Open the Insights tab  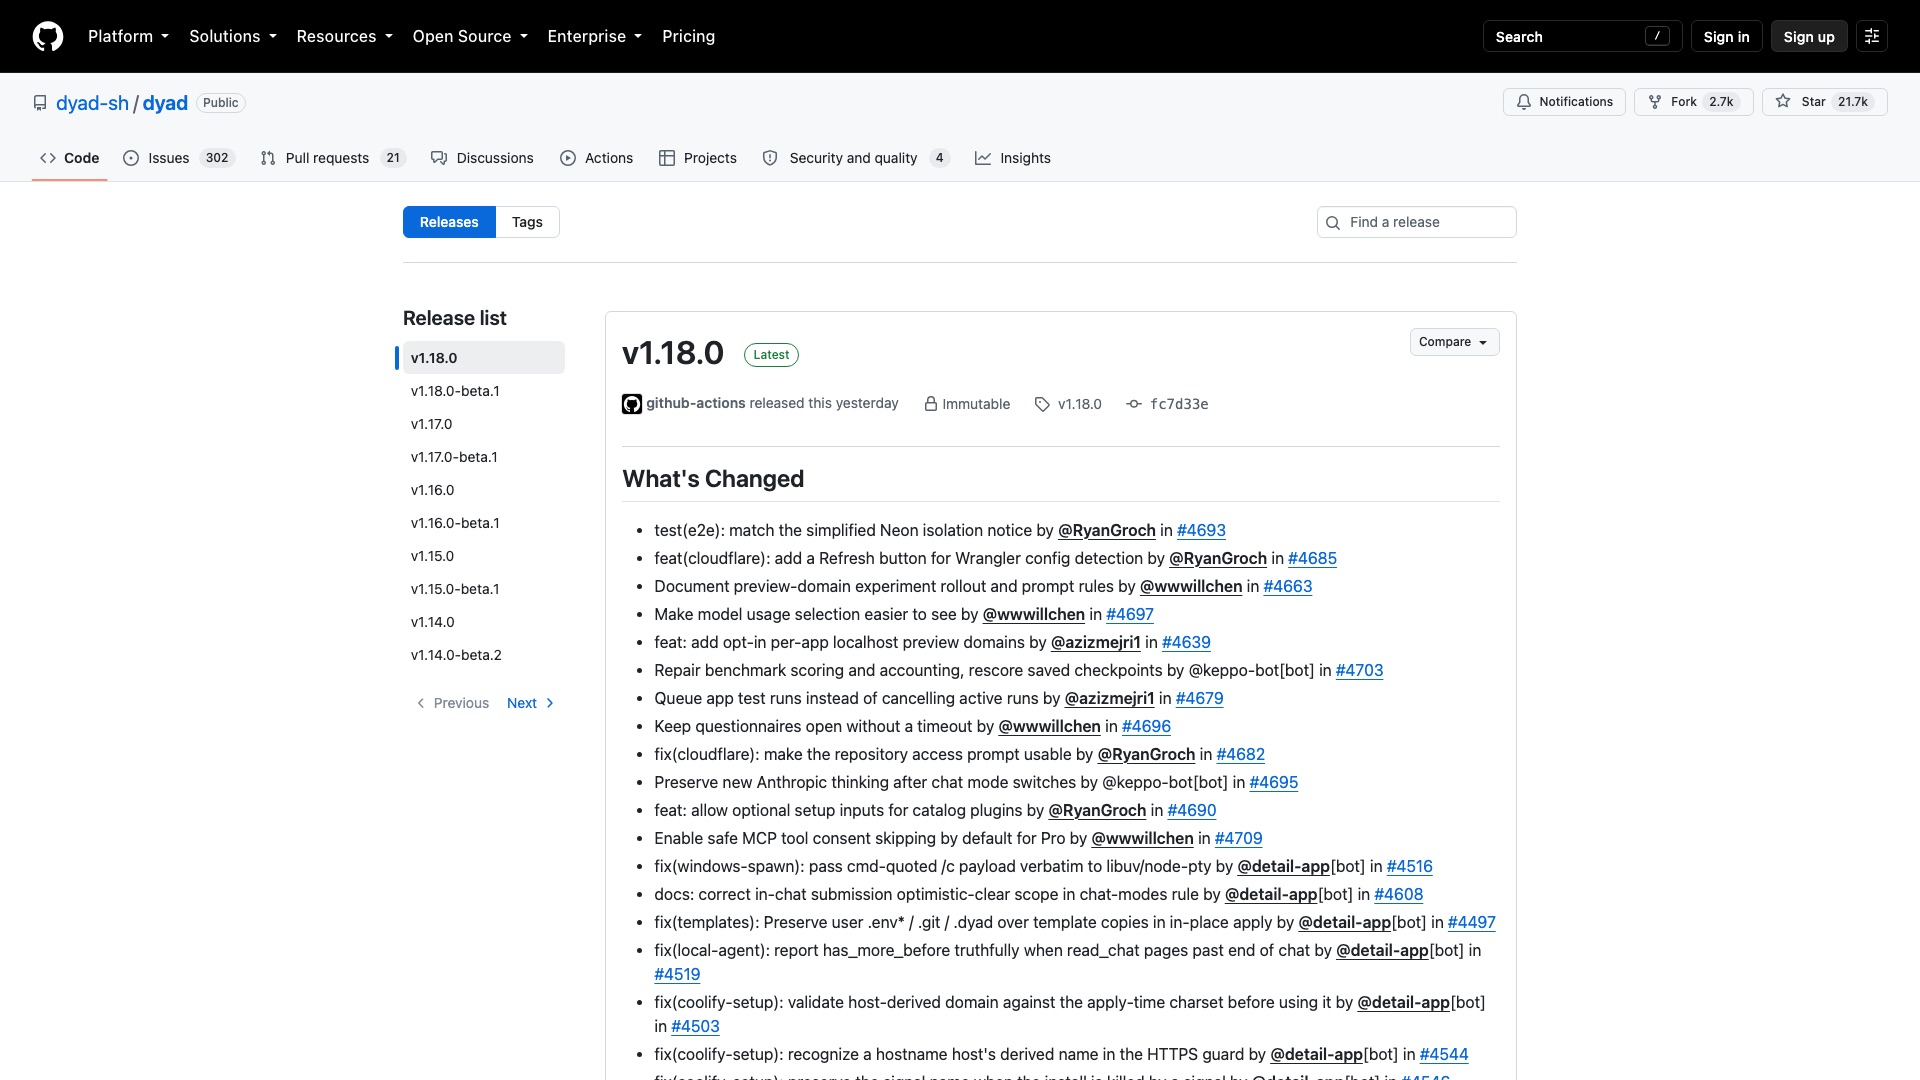(x=1013, y=158)
